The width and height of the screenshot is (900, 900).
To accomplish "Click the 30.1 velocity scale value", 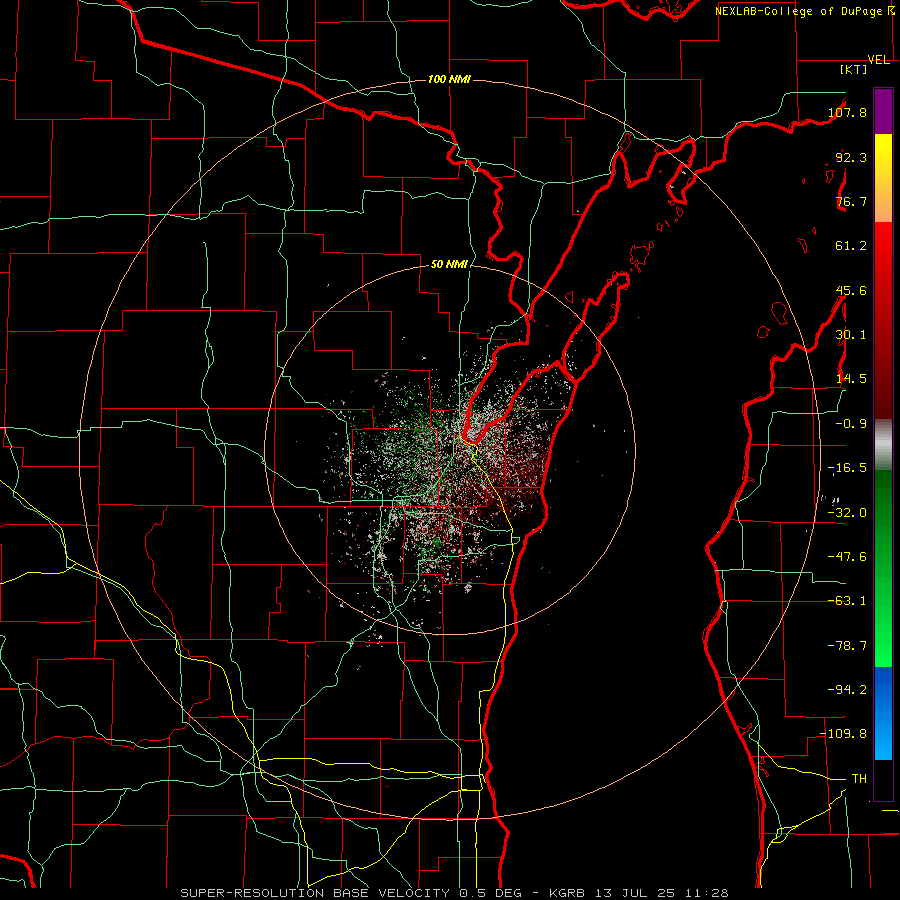I will pos(851,335).
